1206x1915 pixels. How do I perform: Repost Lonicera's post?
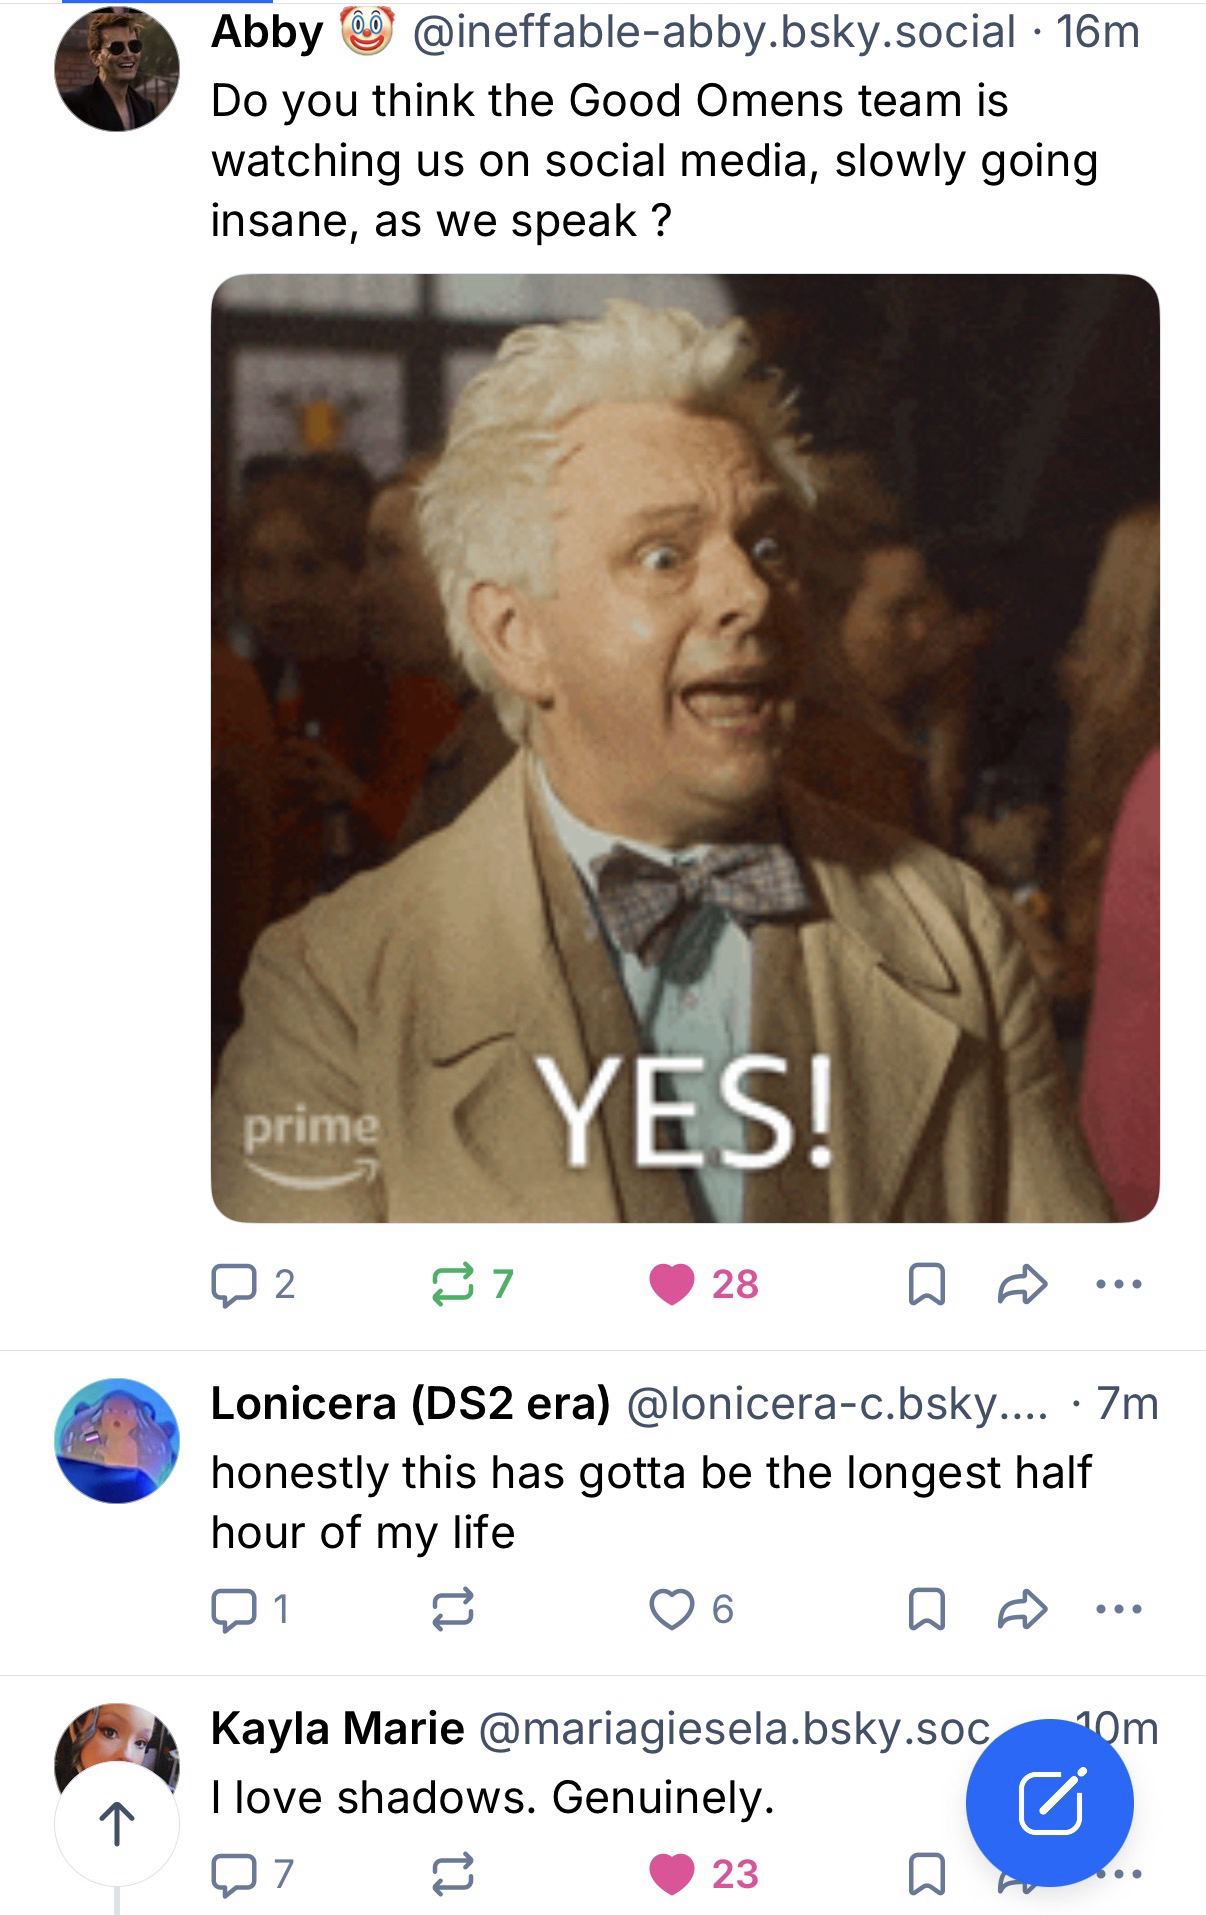(x=452, y=1609)
